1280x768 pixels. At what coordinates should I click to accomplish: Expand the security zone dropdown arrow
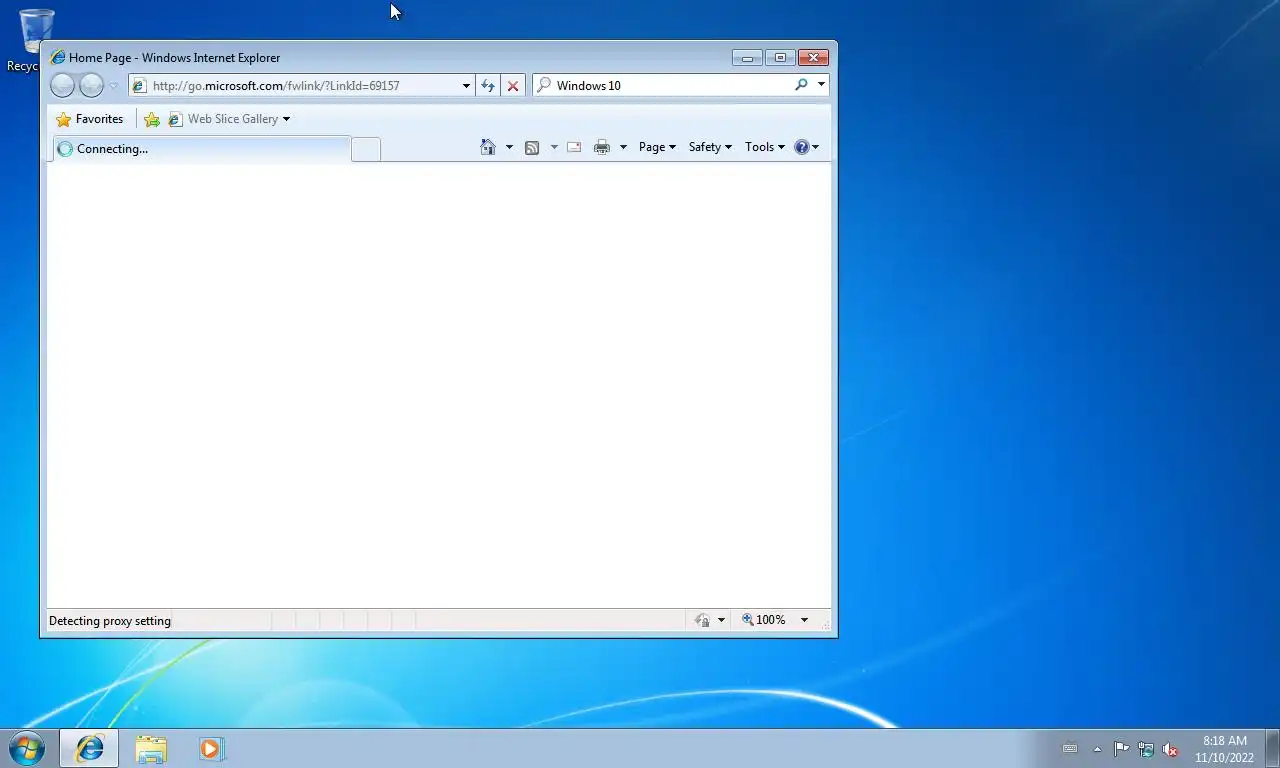[x=721, y=620]
